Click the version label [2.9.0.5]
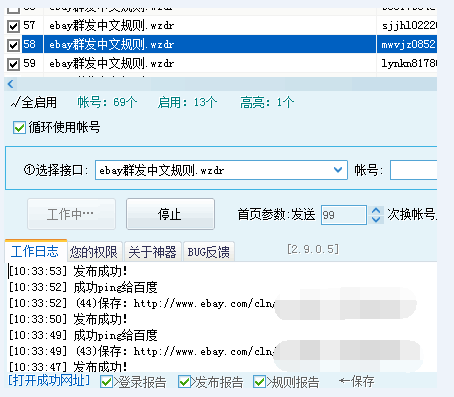 [x=313, y=249]
